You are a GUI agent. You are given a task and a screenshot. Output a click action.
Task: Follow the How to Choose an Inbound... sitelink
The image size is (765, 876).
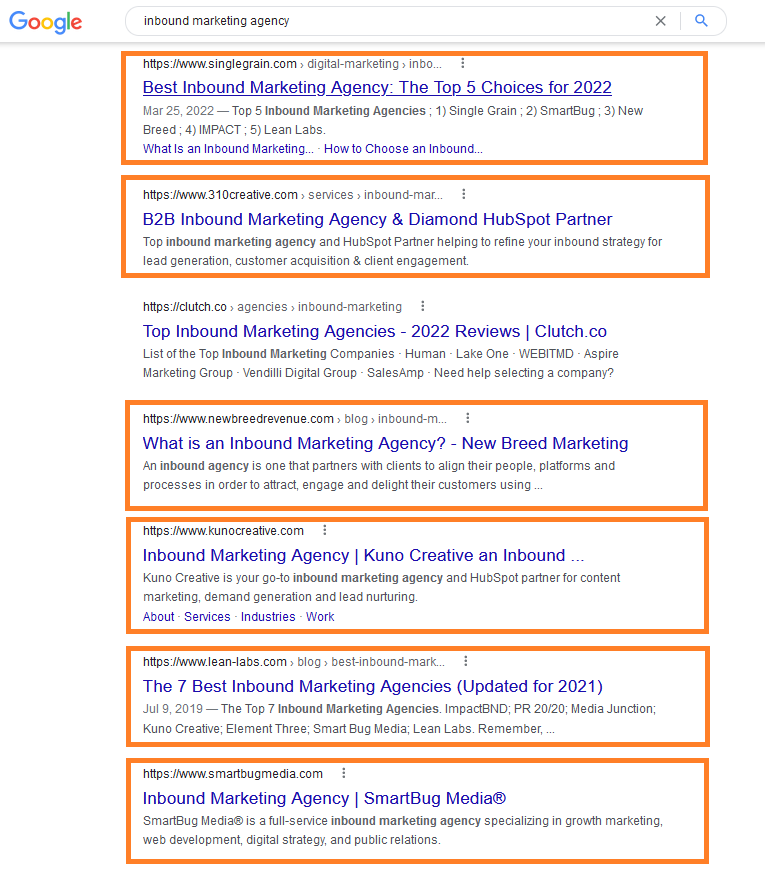coord(403,149)
